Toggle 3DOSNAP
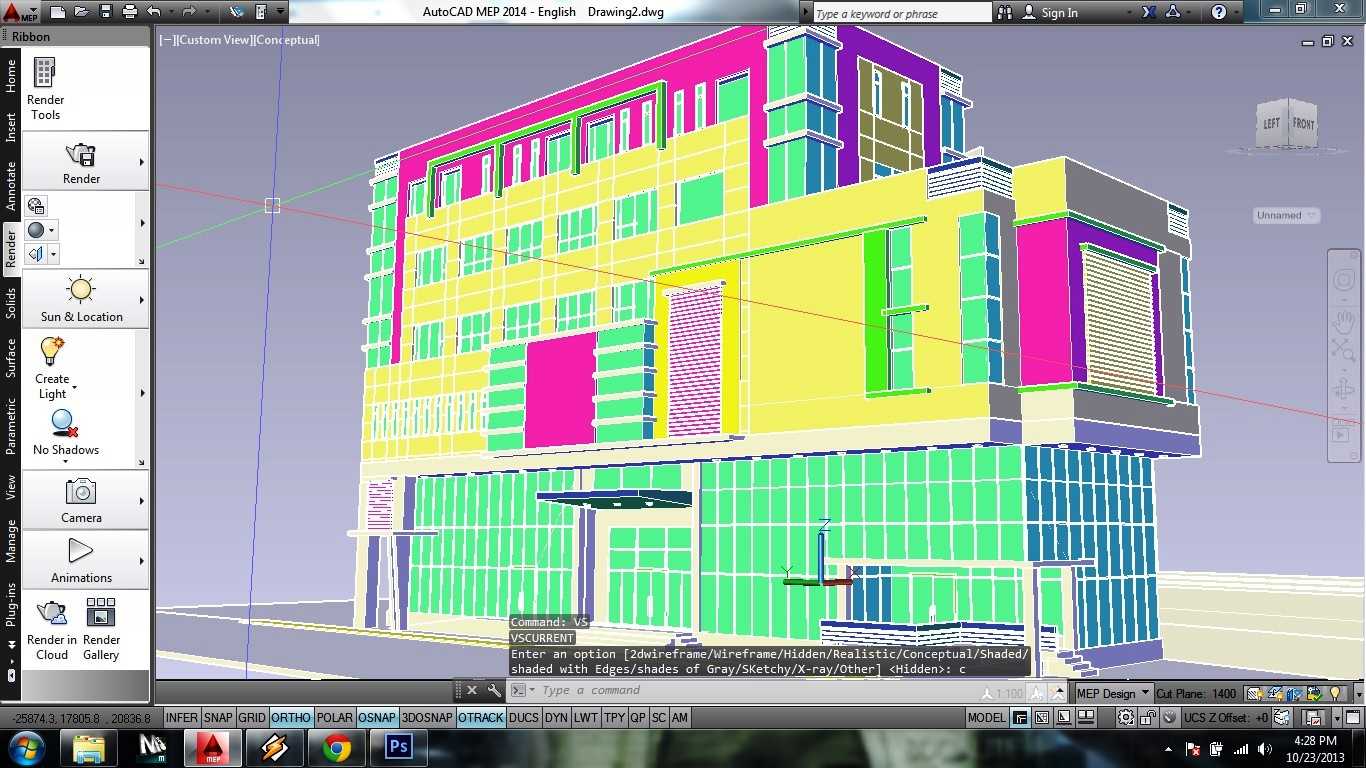 click(427, 718)
